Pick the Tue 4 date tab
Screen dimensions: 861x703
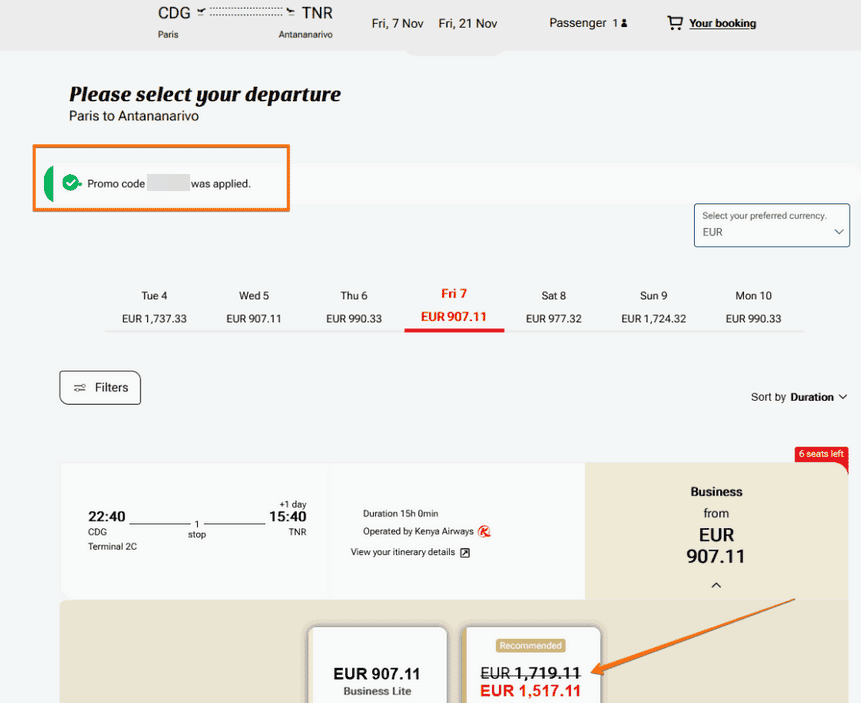[x=154, y=307]
